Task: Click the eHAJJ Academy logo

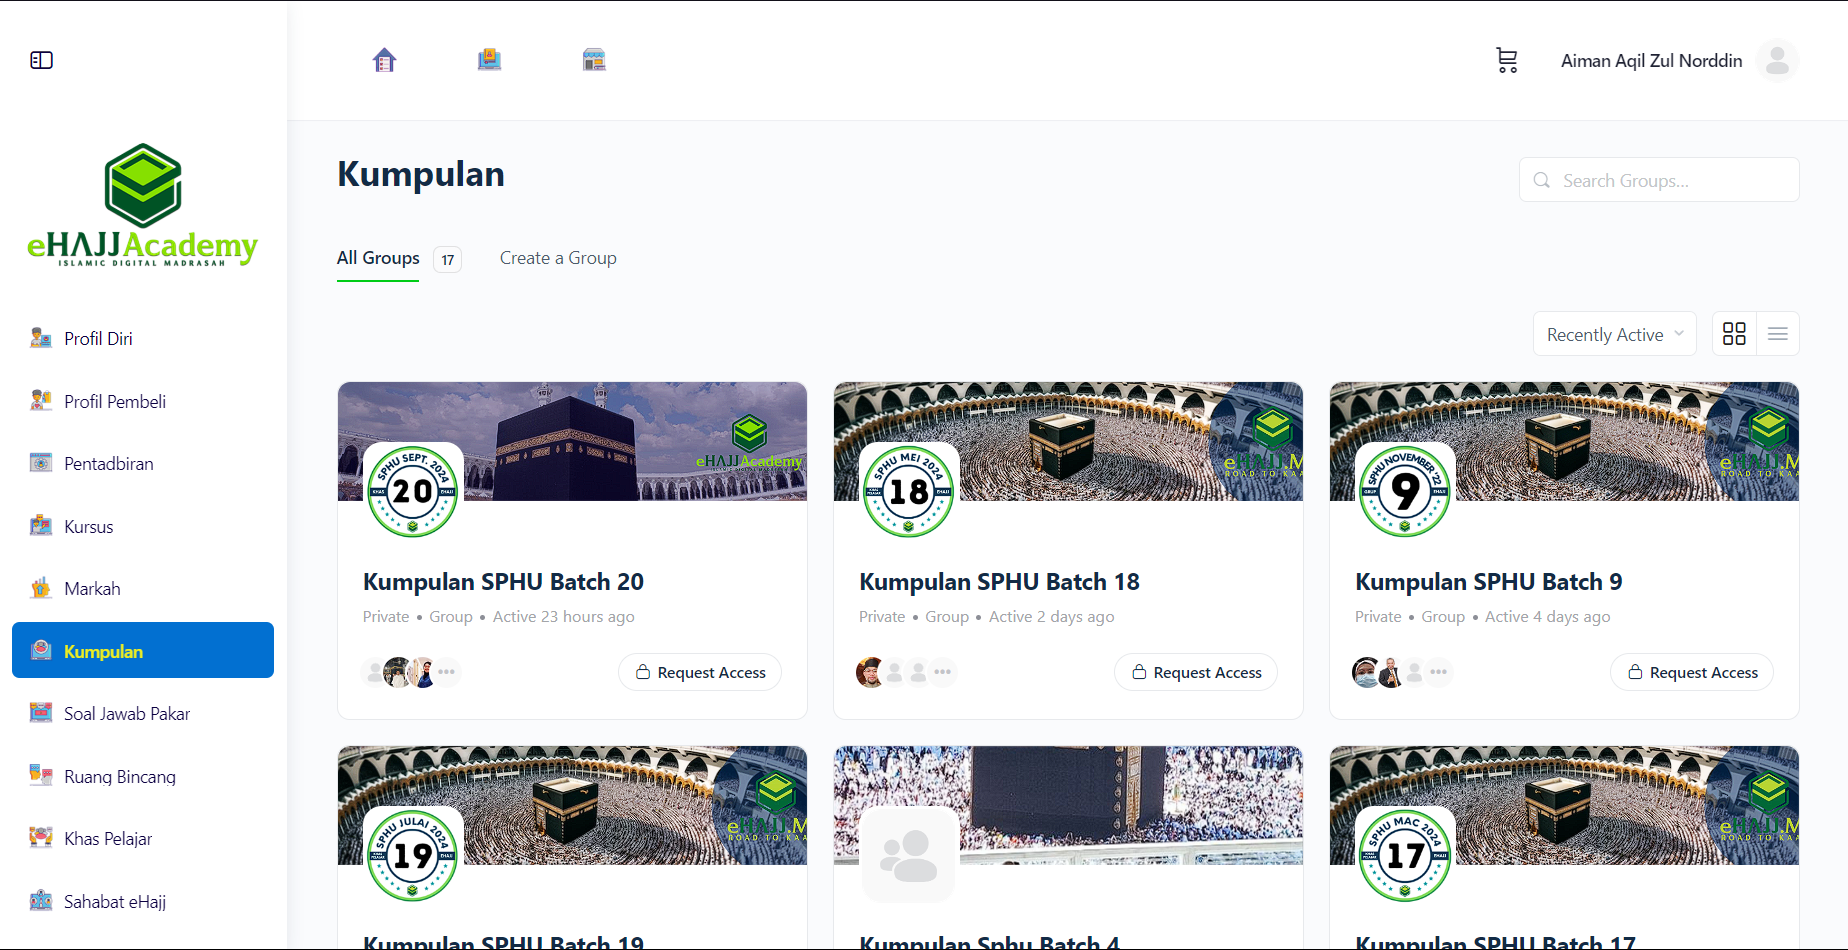Action: (x=143, y=205)
